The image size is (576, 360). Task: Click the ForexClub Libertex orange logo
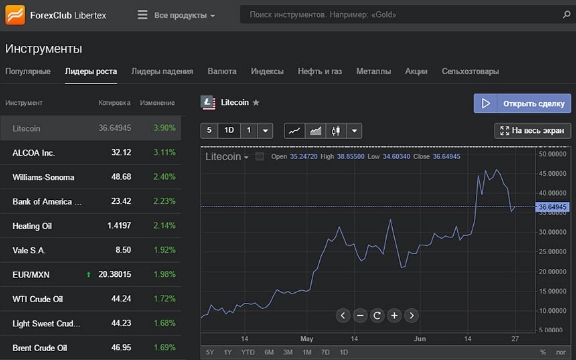15,15
